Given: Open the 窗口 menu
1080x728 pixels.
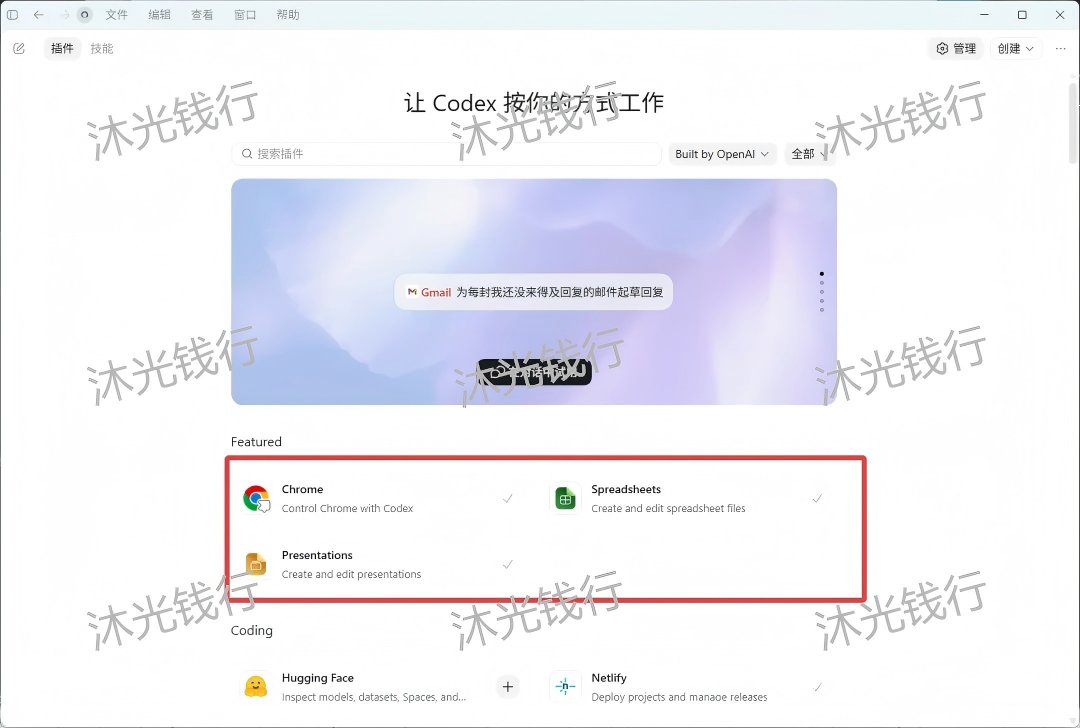Looking at the screenshot, I should (x=245, y=14).
